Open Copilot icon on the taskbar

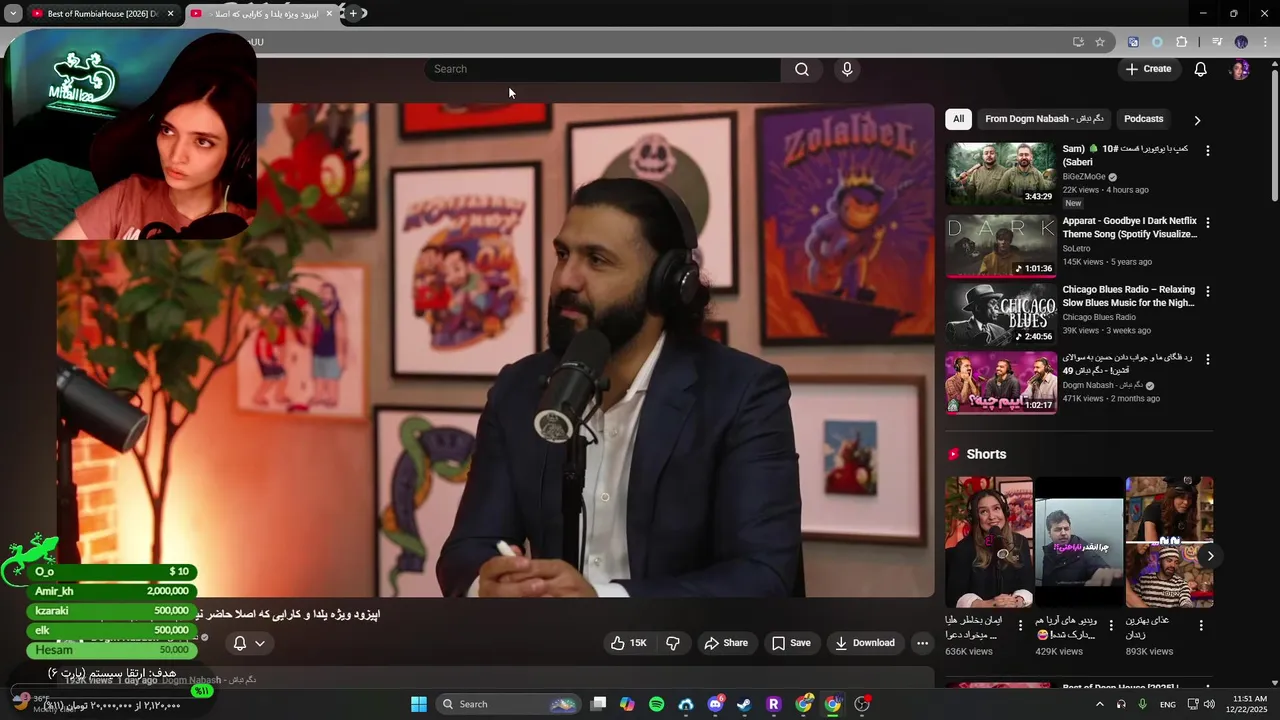tap(627, 704)
